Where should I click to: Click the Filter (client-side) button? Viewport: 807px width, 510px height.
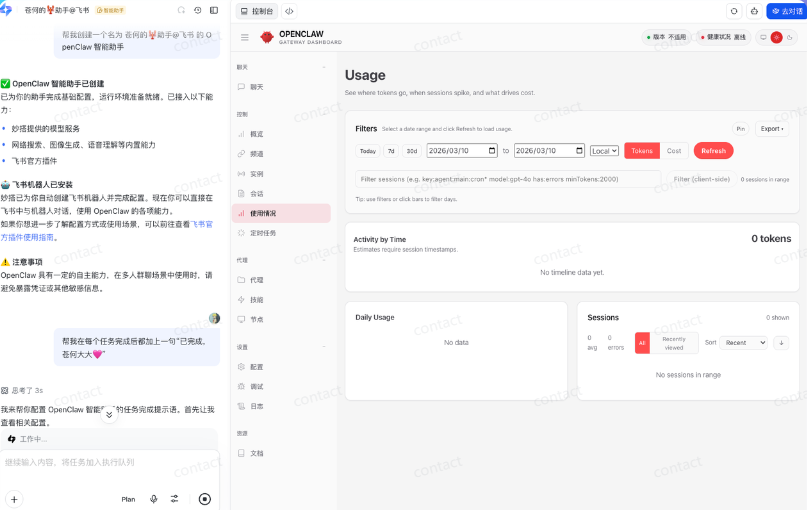[x=701, y=179]
